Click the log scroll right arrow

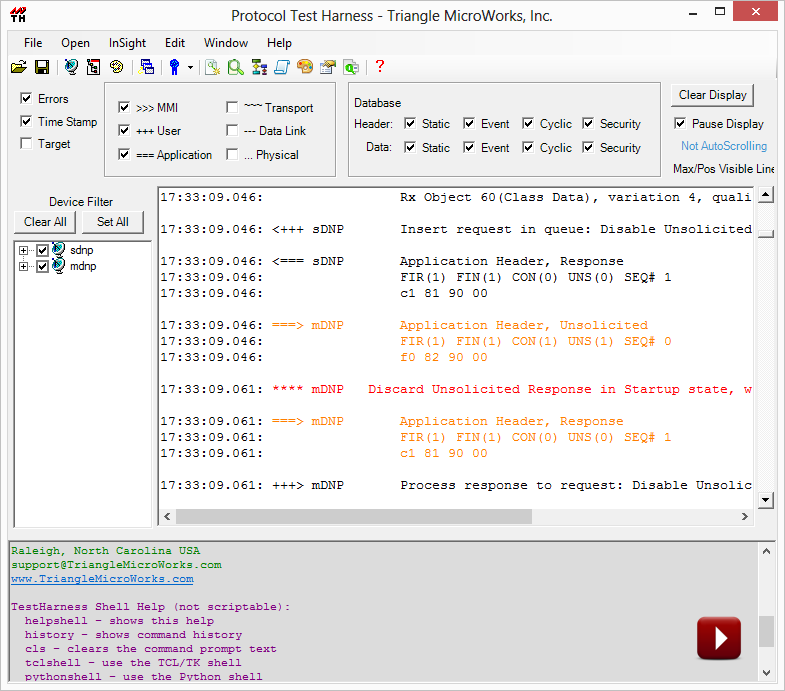pyautogui.click(x=744, y=517)
